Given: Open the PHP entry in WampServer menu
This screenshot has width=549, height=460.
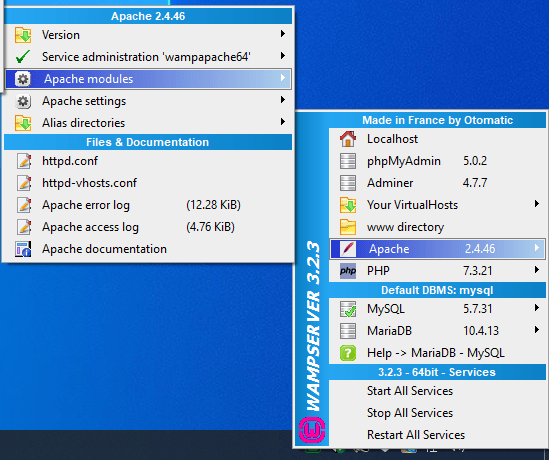Looking at the screenshot, I should (437, 271).
